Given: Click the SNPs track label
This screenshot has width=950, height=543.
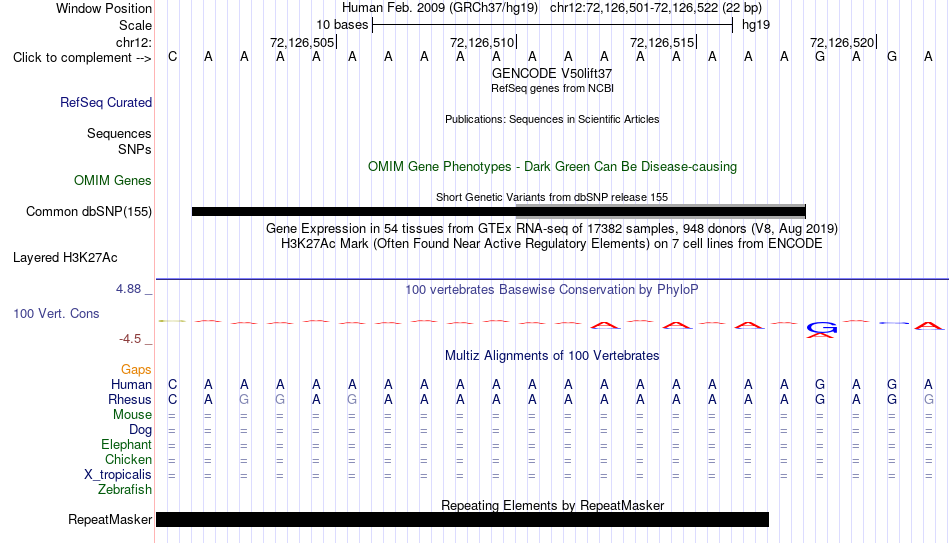Looking at the screenshot, I should point(135,149).
